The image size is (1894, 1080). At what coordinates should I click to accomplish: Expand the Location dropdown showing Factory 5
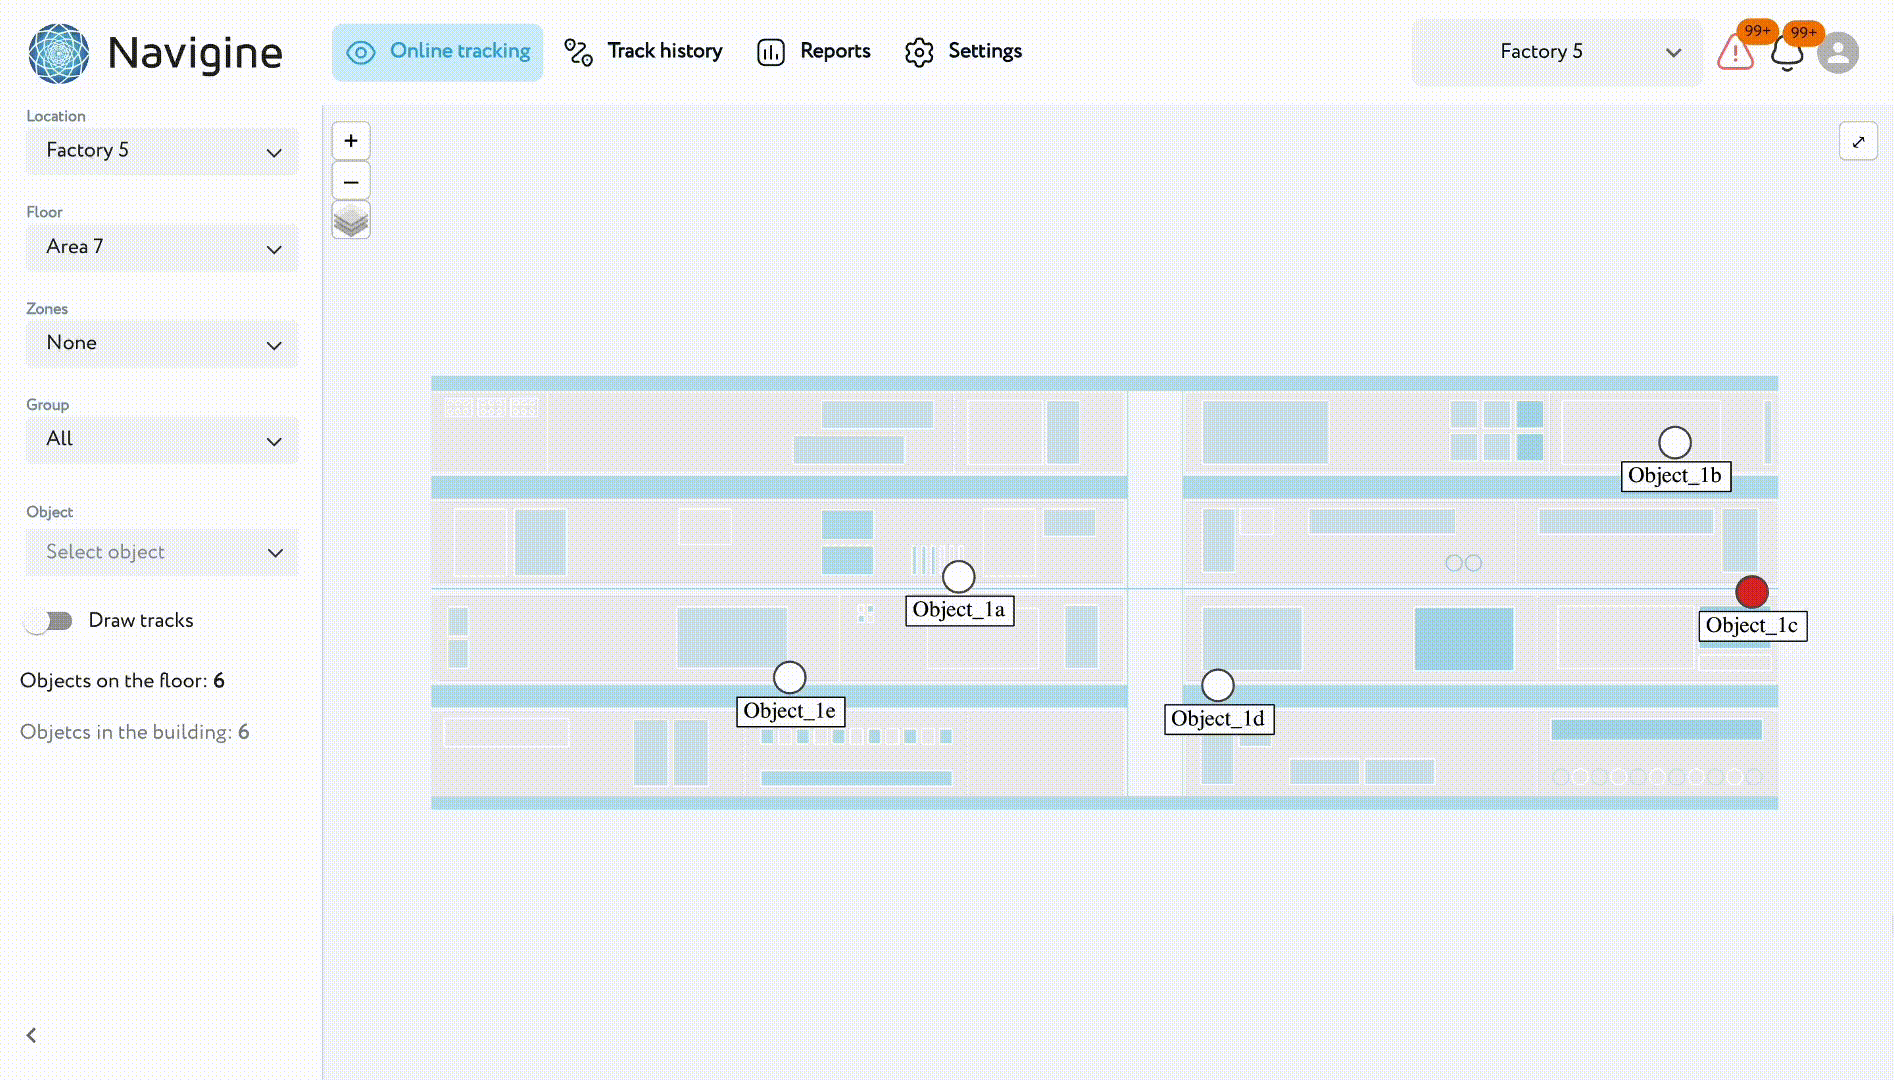(x=162, y=151)
